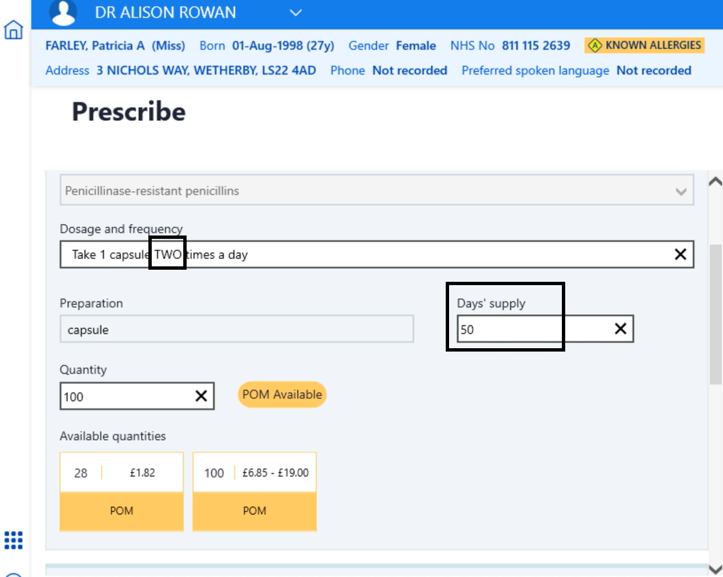723x577 pixels.
Task: View the Known Allergies warning badge
Action: [645, 45]
